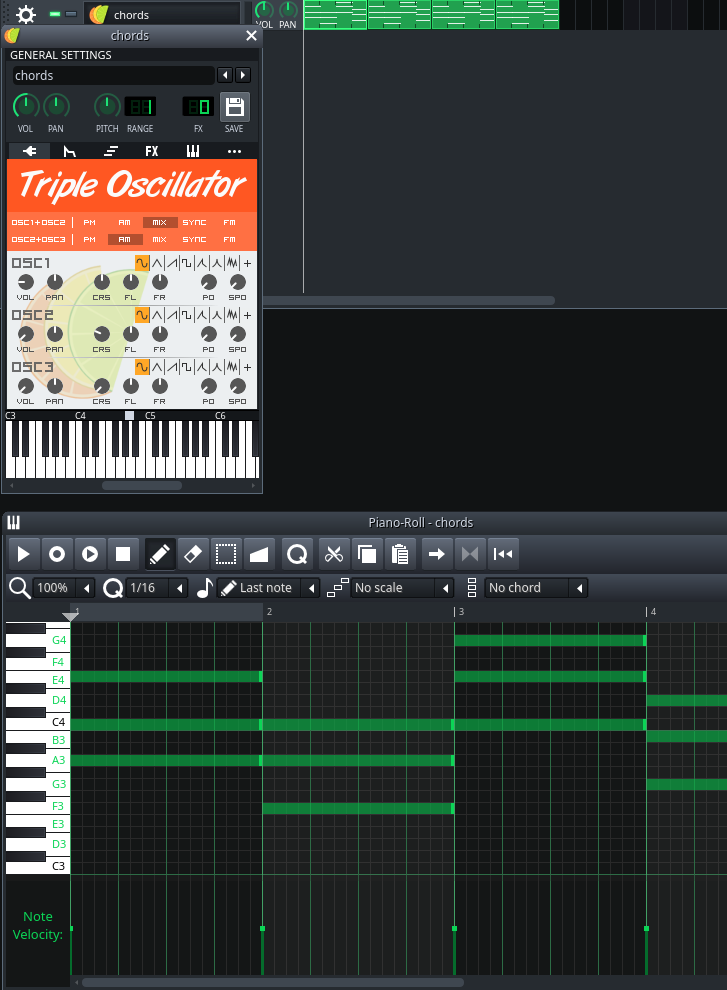Paste notes from clipboard icon
727x990 pixels.
tap(400, 554)
